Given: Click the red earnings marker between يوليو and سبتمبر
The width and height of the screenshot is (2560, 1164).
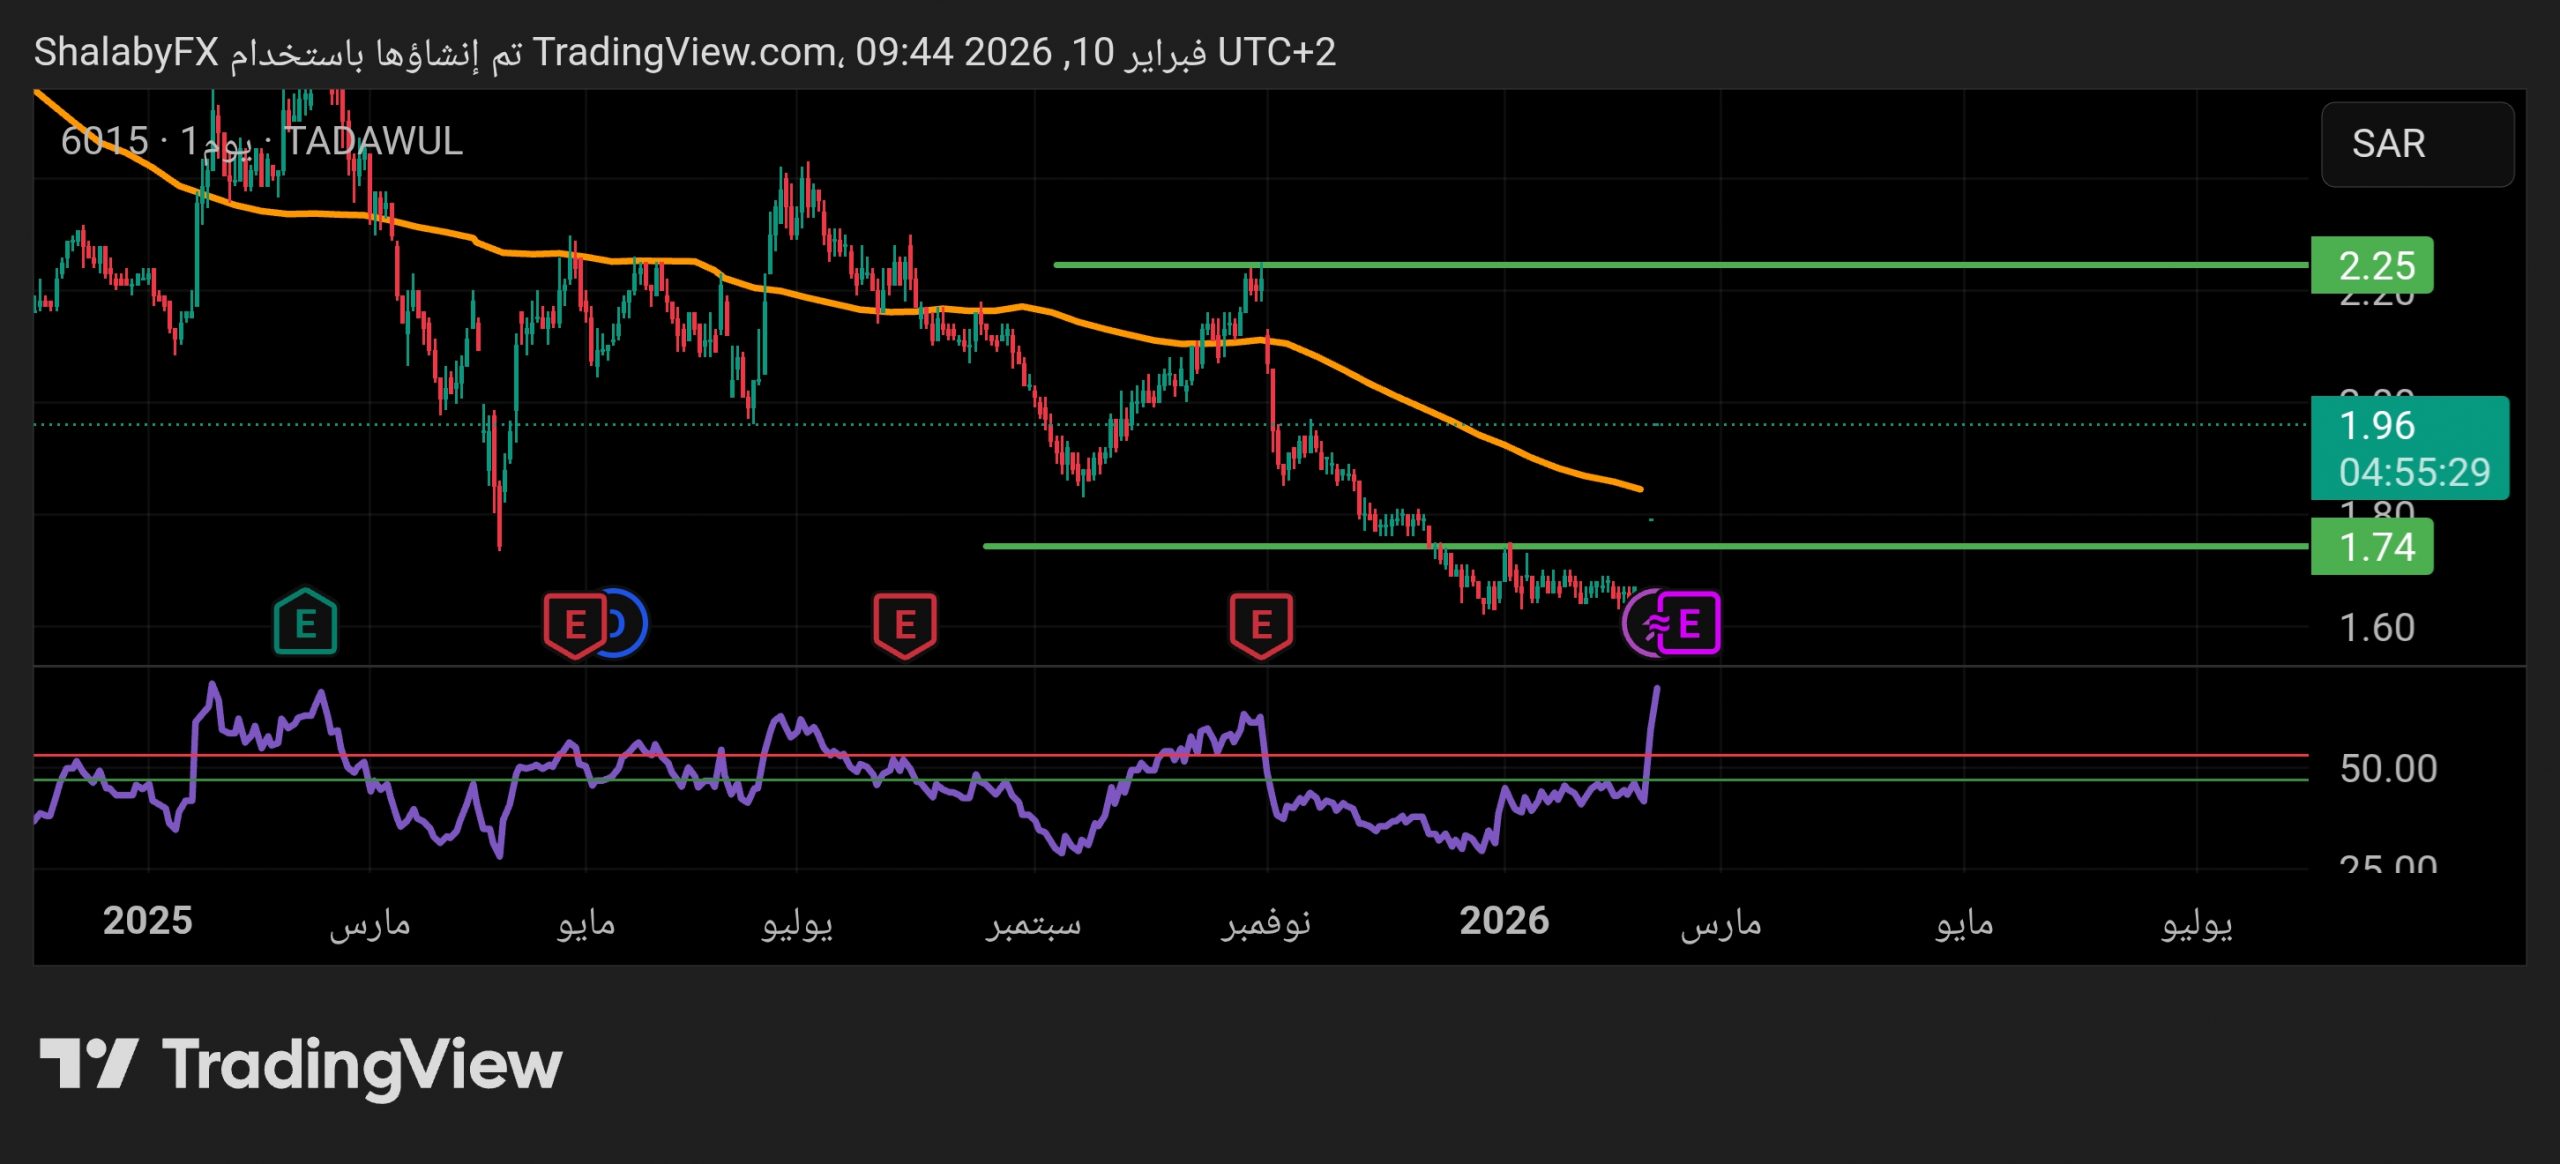Looking at the screenshot, I should (904, 625).
